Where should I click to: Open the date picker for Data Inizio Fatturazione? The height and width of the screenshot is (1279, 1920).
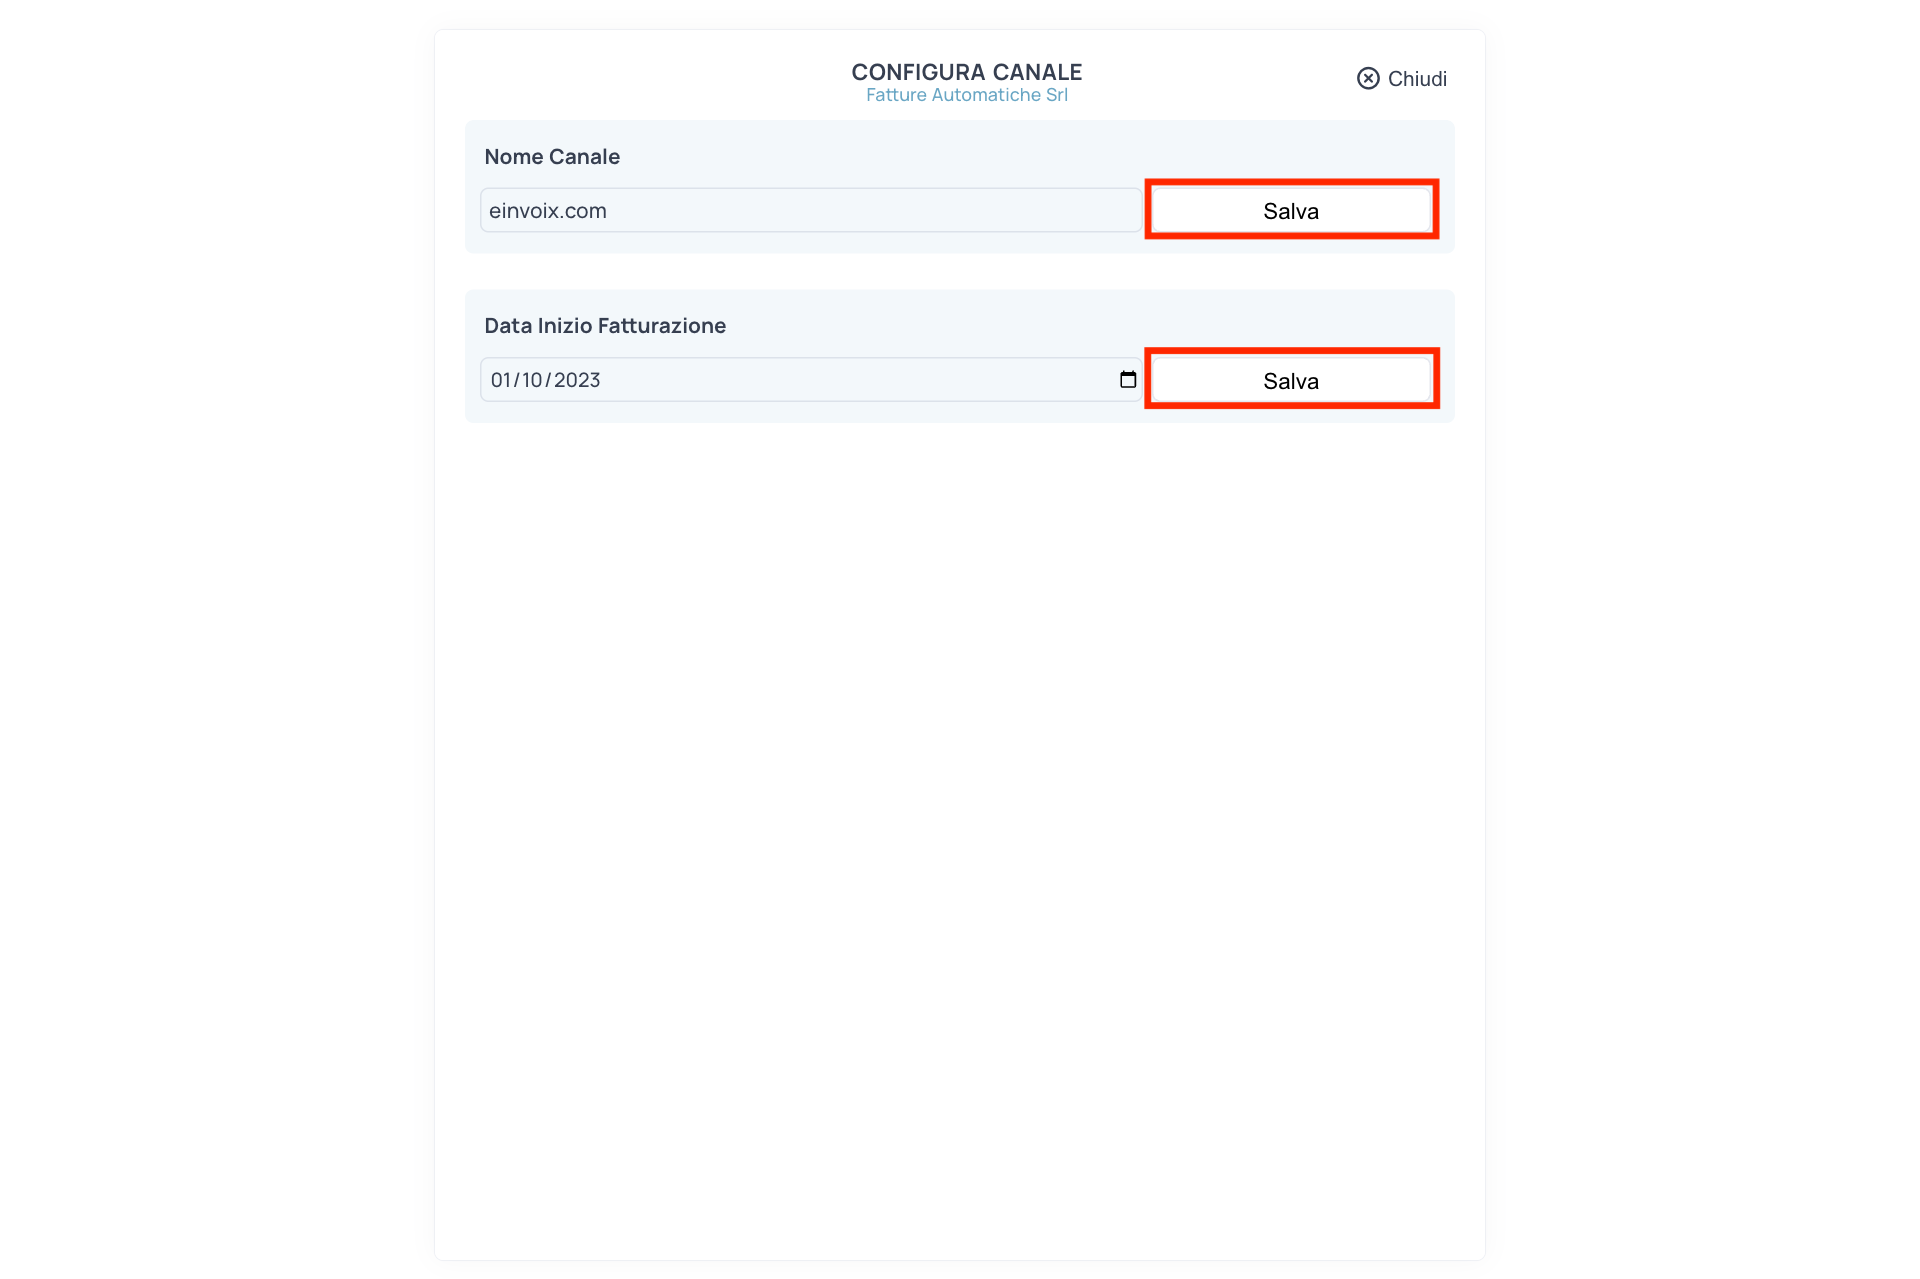coord(1128,379)
